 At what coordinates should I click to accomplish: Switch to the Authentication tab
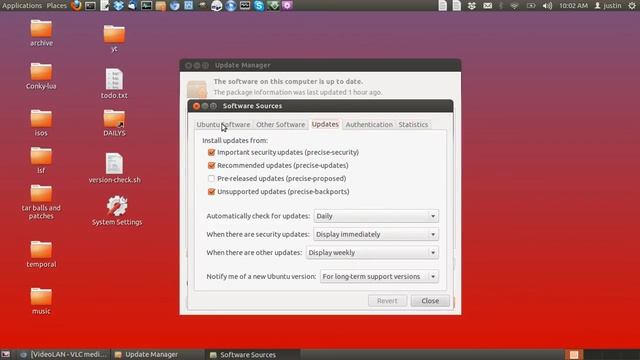tap(369, 124)
